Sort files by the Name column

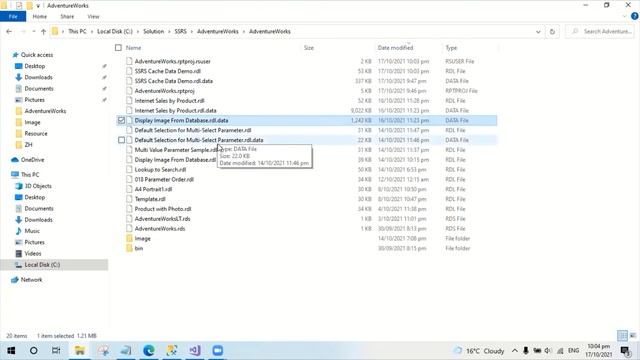(133, 48)
